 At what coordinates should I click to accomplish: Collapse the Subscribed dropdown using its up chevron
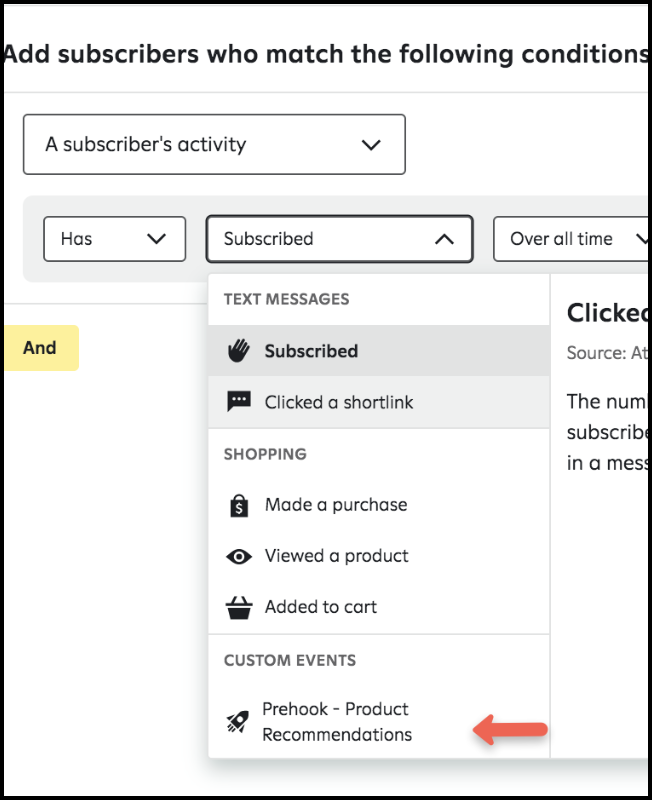pos(445,239)
